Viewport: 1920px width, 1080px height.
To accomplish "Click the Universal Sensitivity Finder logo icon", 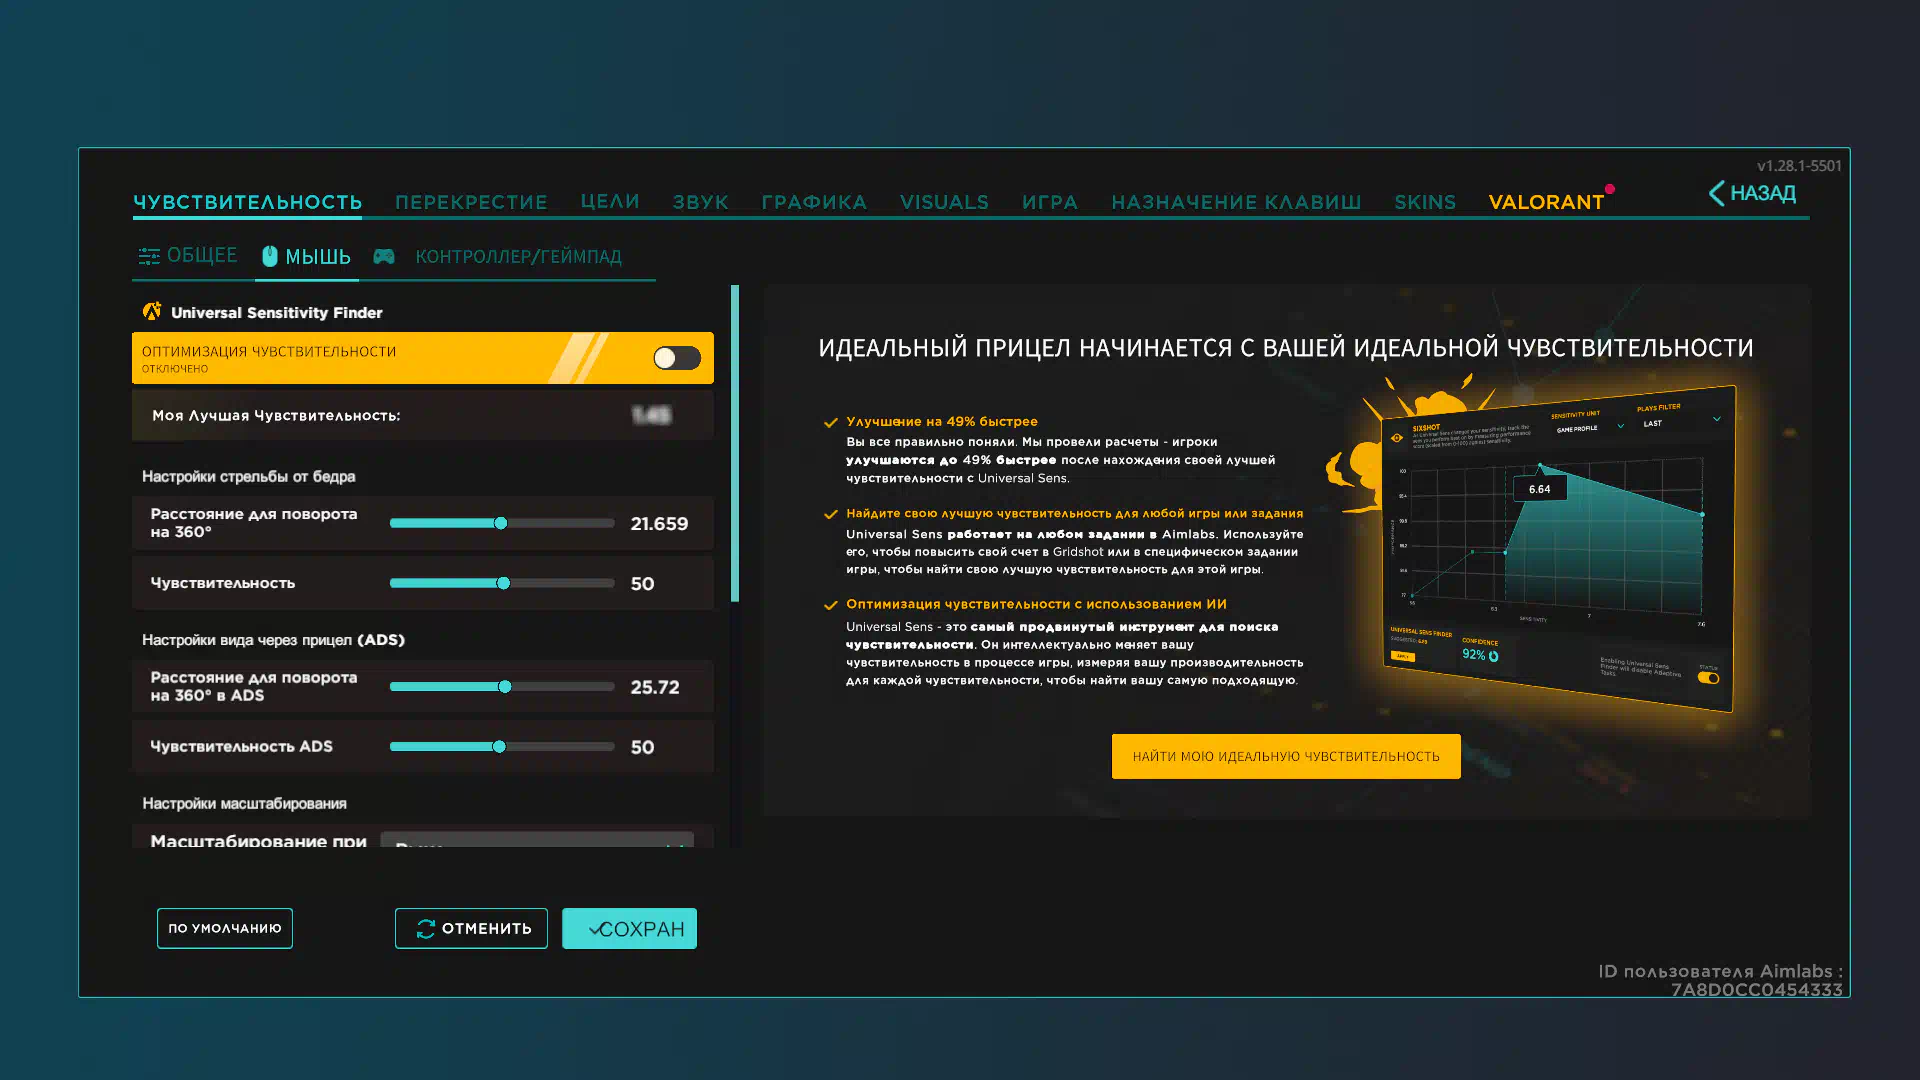I will pos(152,312).
